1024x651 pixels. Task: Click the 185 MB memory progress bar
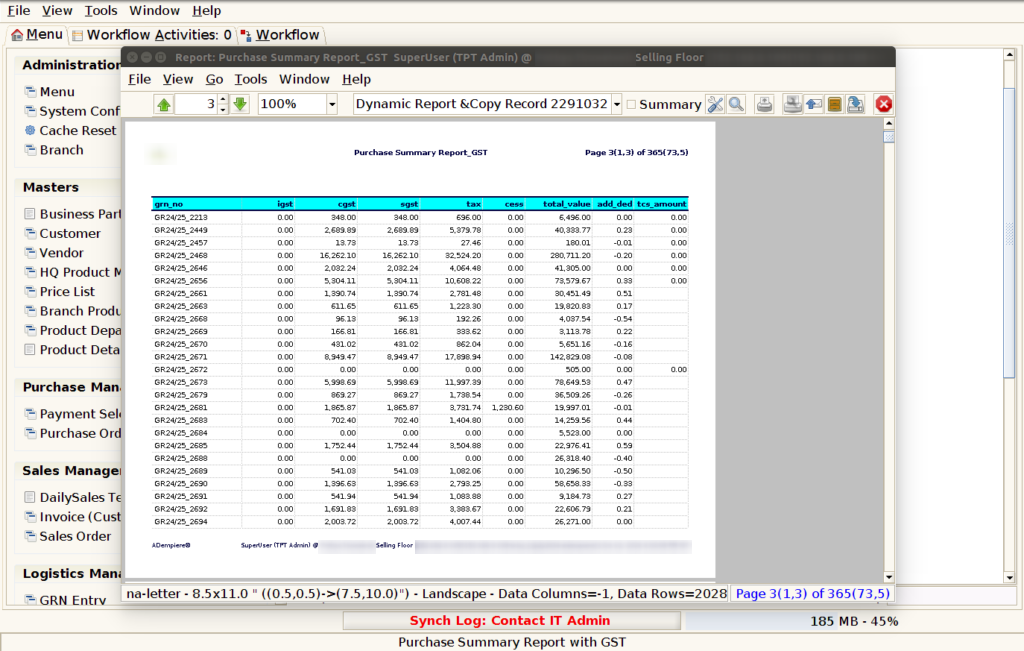point(854,621)
